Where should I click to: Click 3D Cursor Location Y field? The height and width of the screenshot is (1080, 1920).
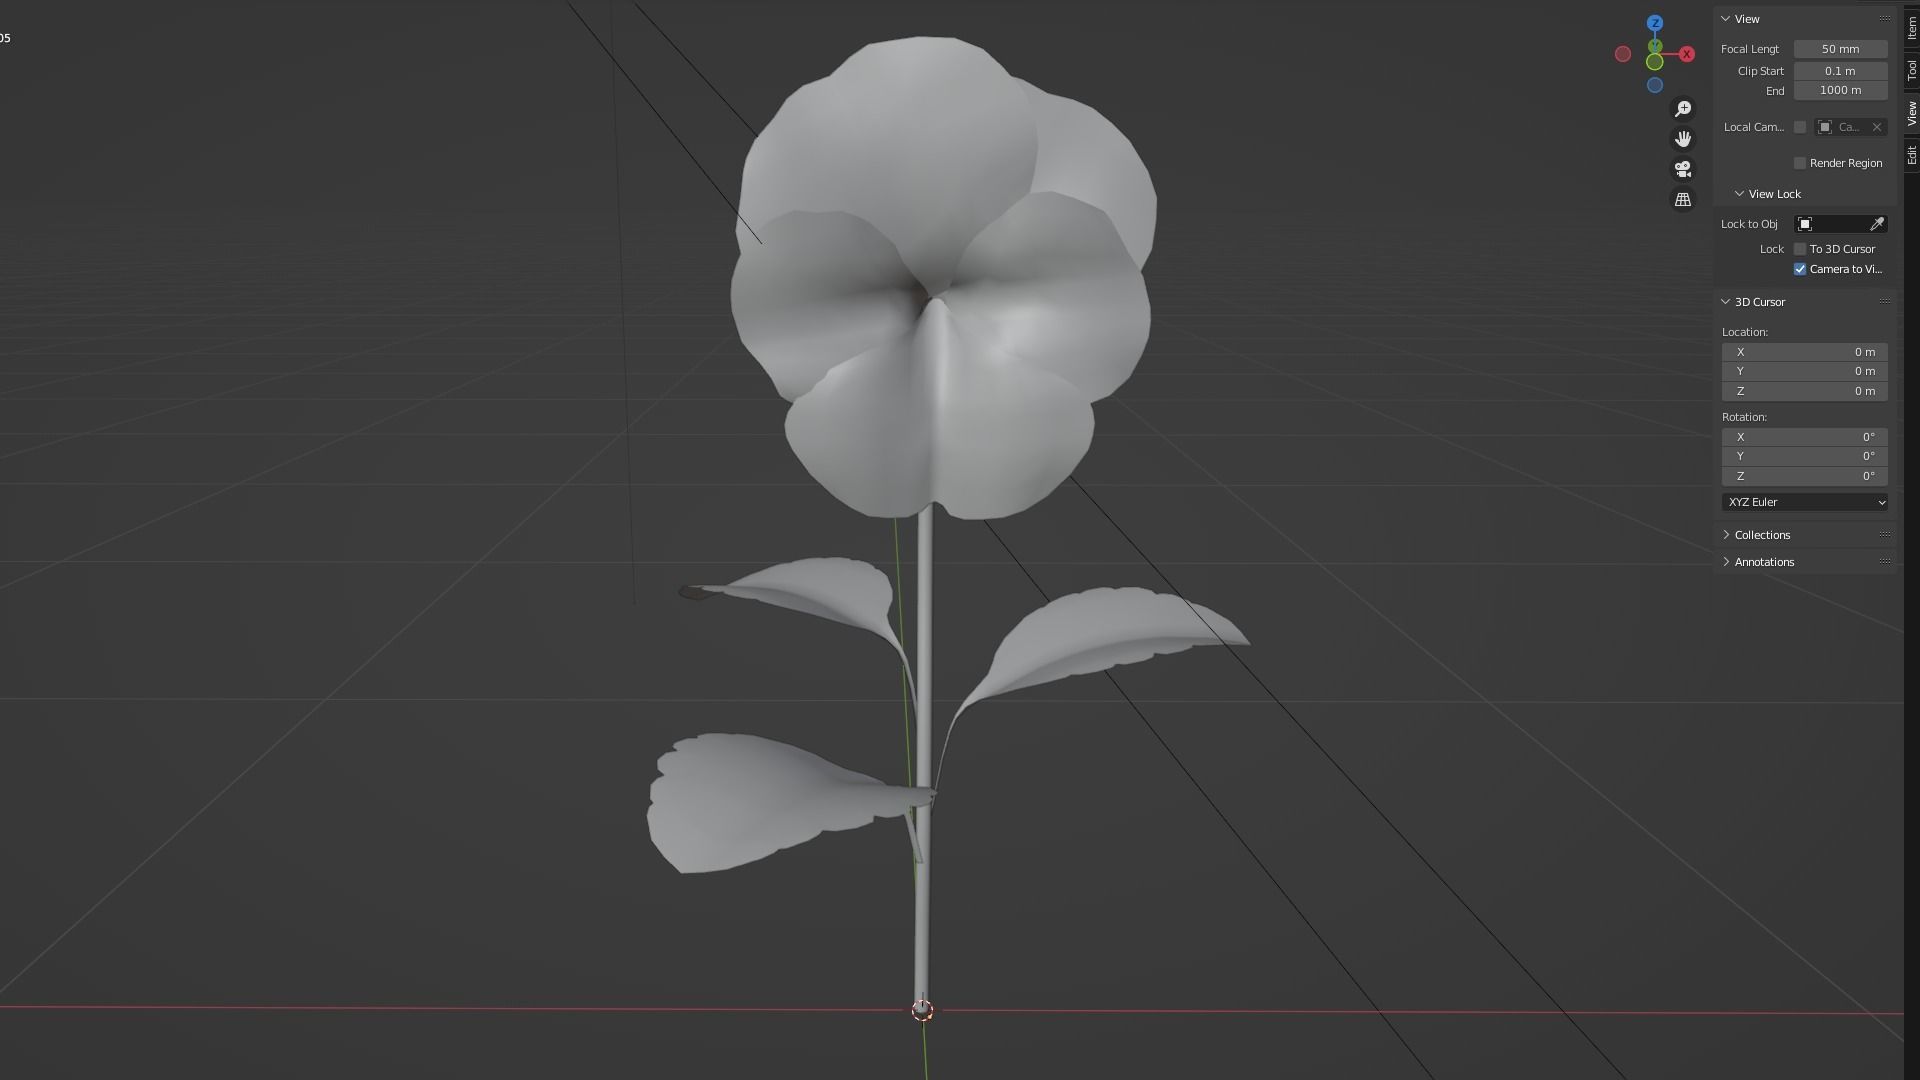1805,371
